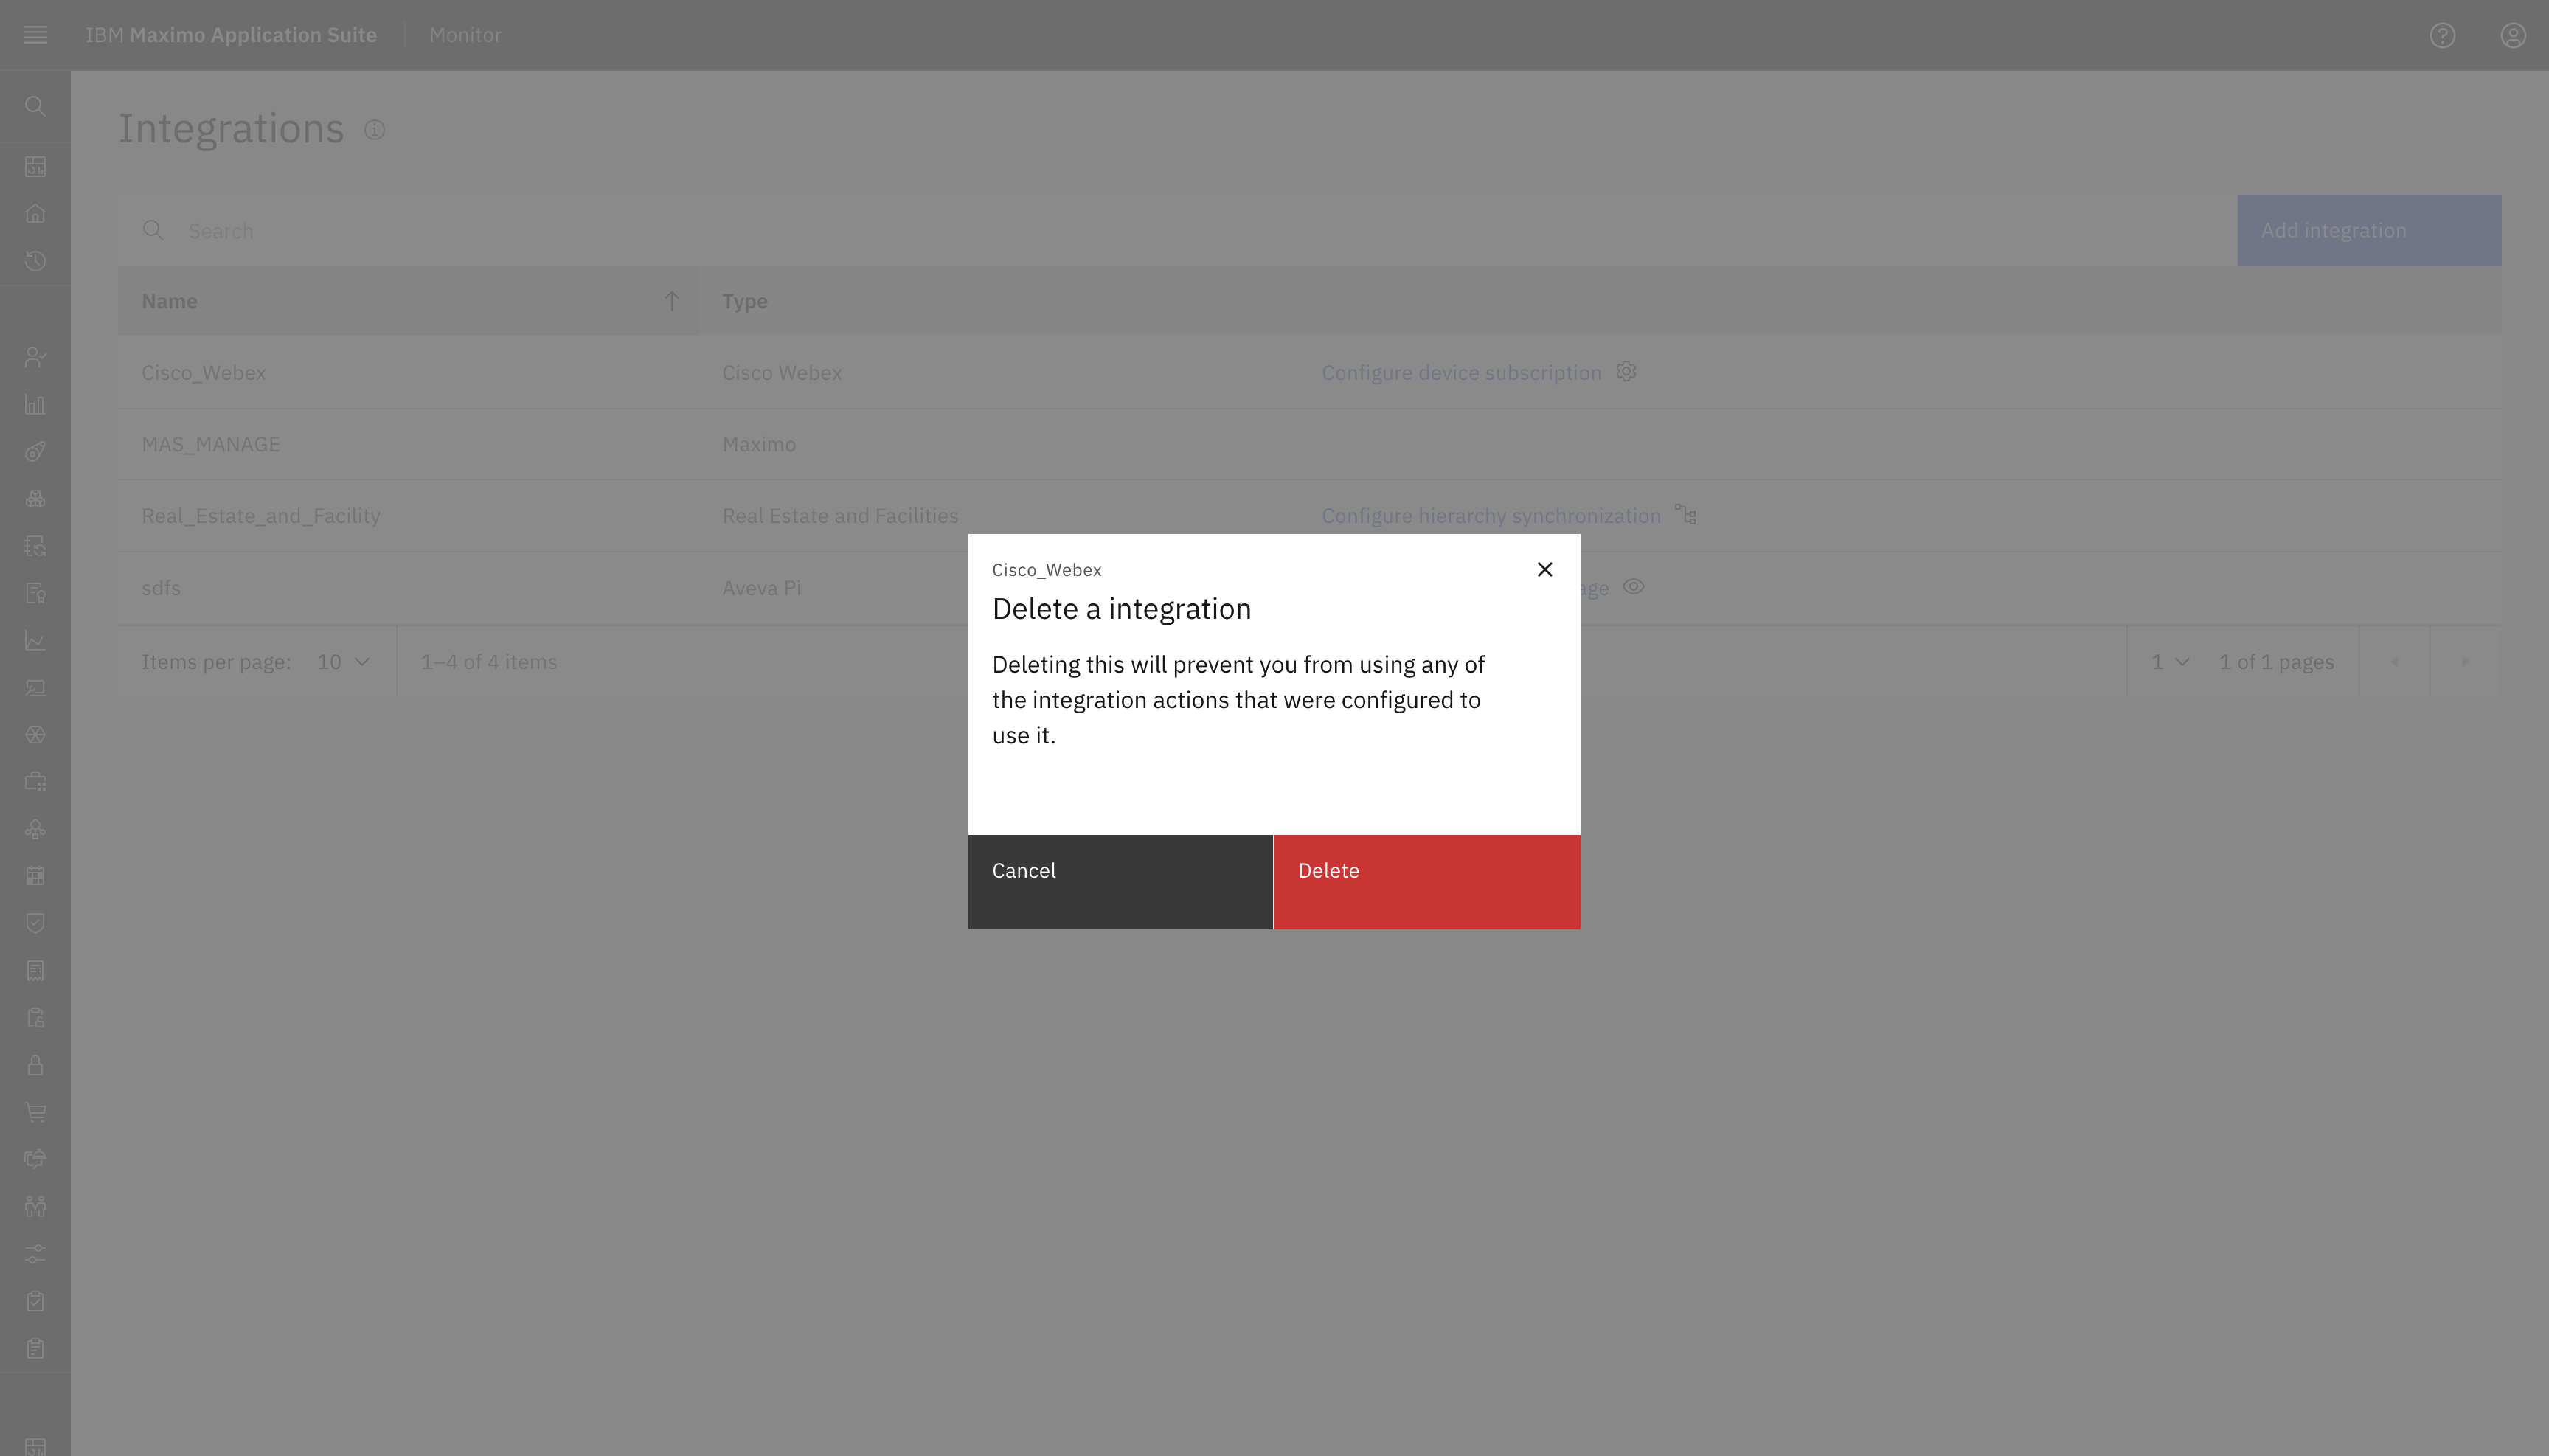Image resolution: width=2549 pixels, height=1456 pixels.
Task: Click the Real Estate and Facilities type cell
Action: (840, 515)
